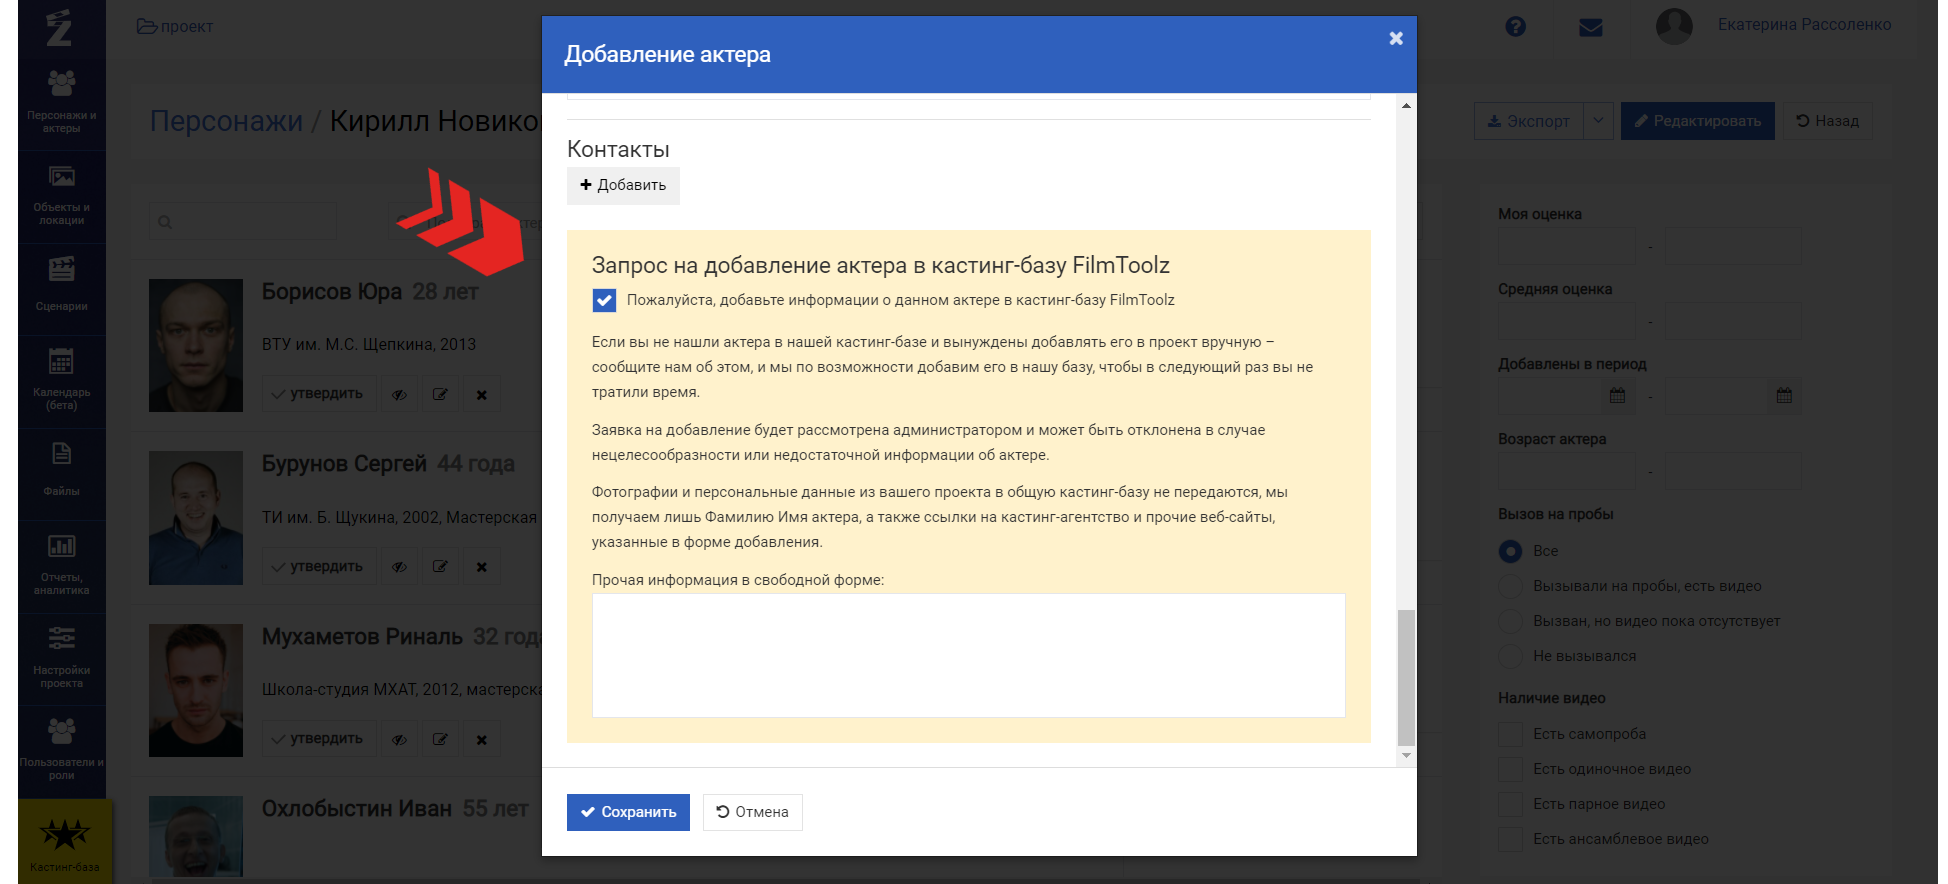Open the help question mark icon
This screenshot has width=1948, height=884.
1515,27
